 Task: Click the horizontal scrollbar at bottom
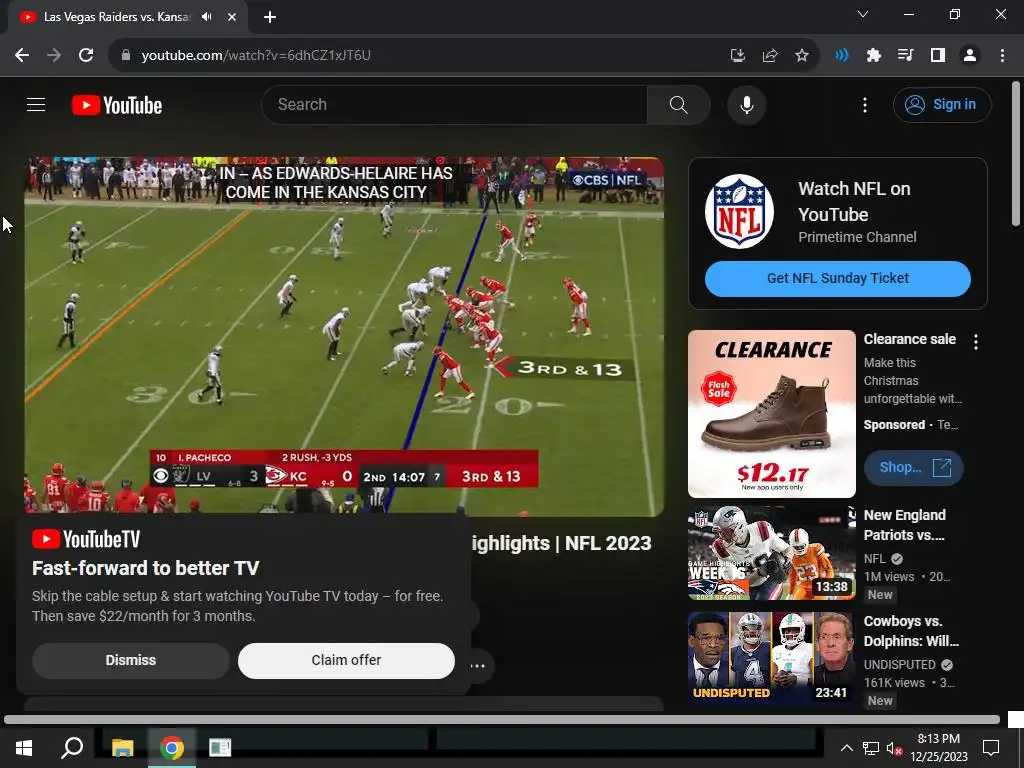(x=502, y=719)
